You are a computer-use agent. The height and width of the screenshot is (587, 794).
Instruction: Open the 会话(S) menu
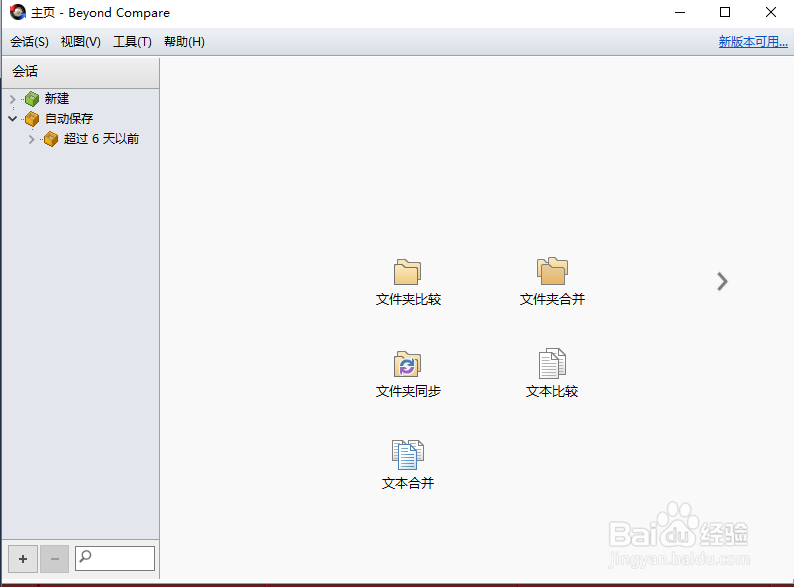pos(29,42)
